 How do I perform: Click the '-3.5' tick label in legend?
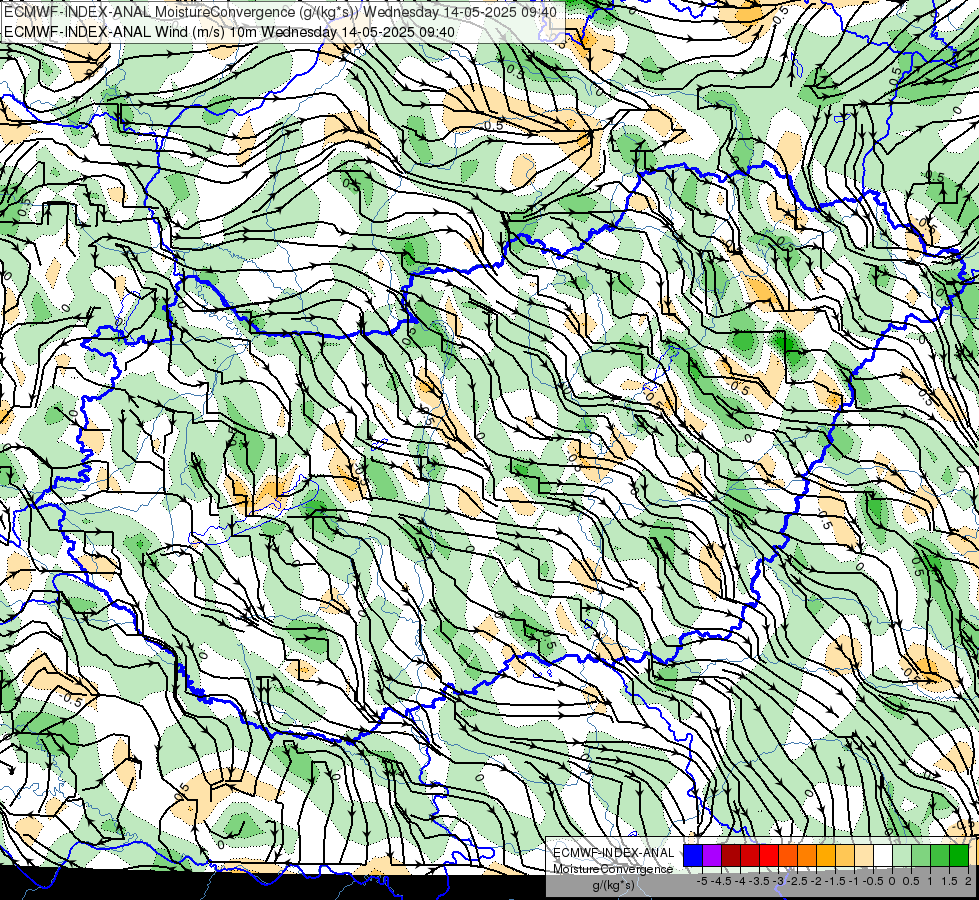click(x=759, y=881)
